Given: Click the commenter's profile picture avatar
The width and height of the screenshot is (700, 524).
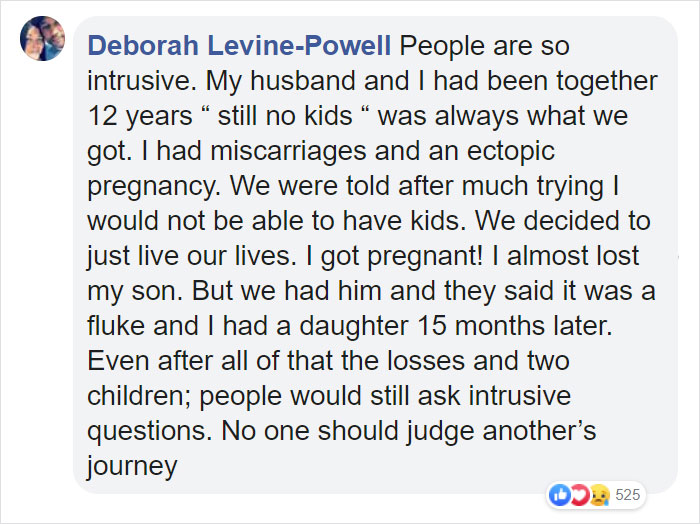Looking at the screenshot, I should click(42, 38).
